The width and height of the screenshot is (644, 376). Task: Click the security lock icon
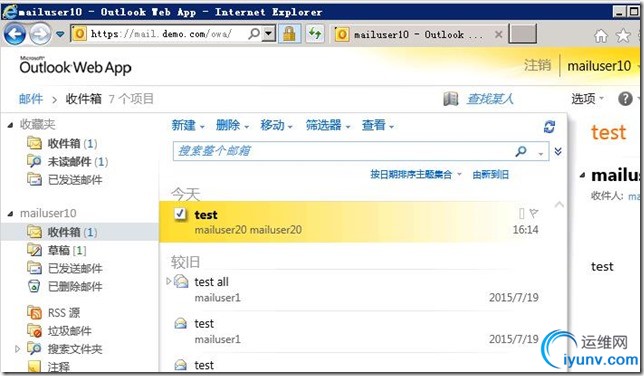tap(289, 34)
